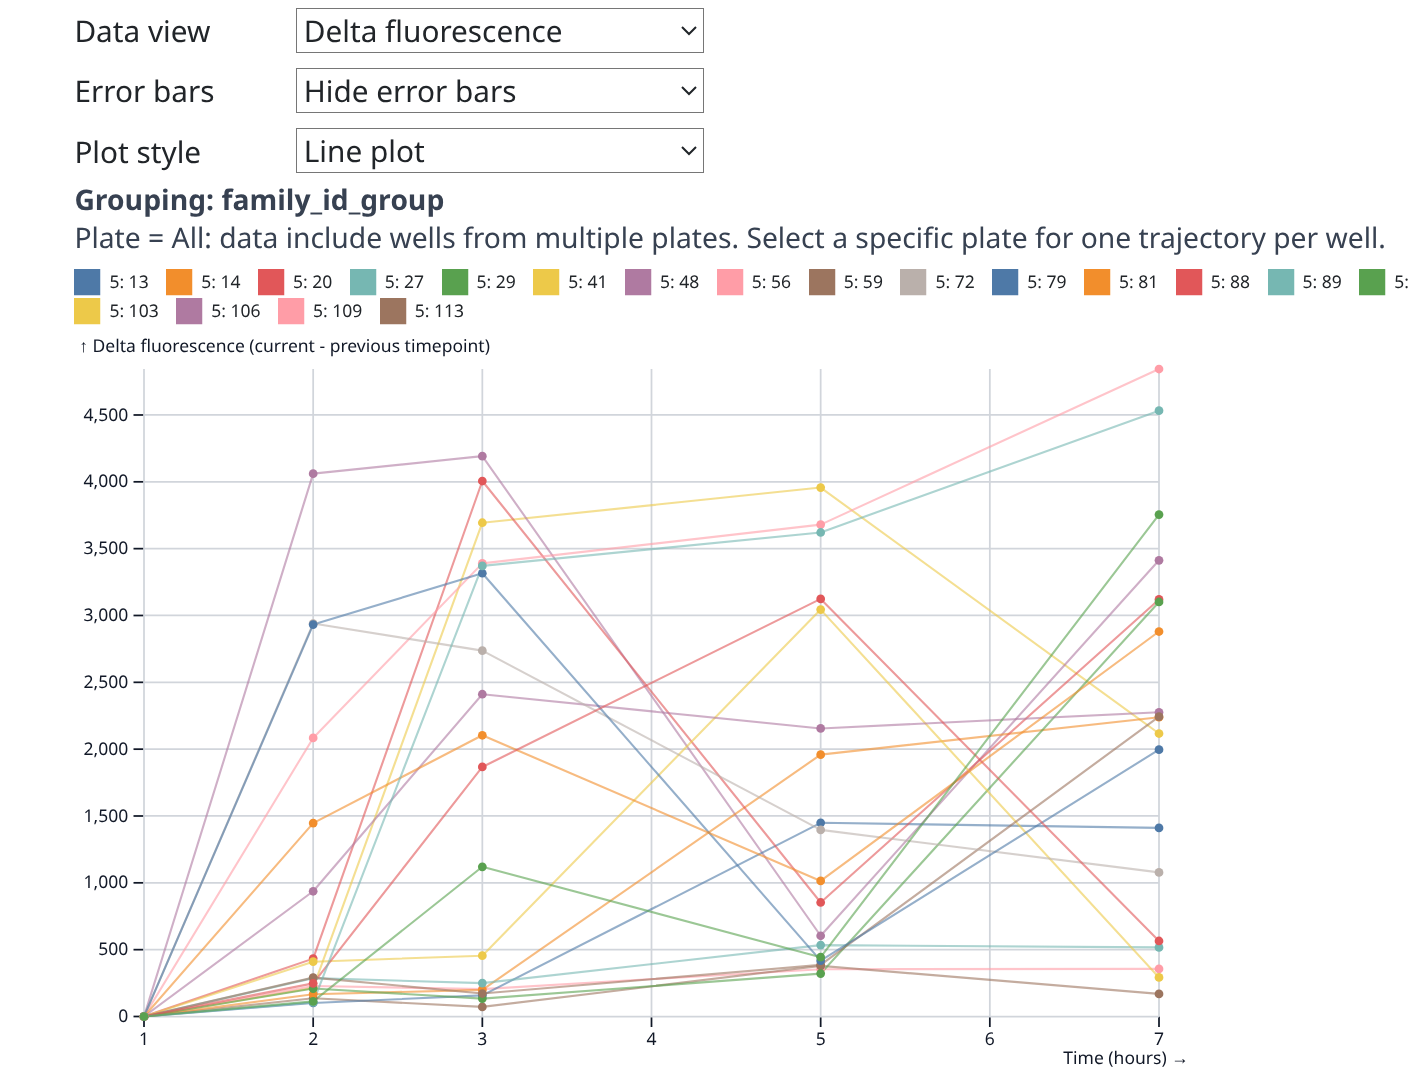Click the purple 5: 48 legend swatch
The height and width of the screenshot is (1083, 1408).
pos(638,282)
